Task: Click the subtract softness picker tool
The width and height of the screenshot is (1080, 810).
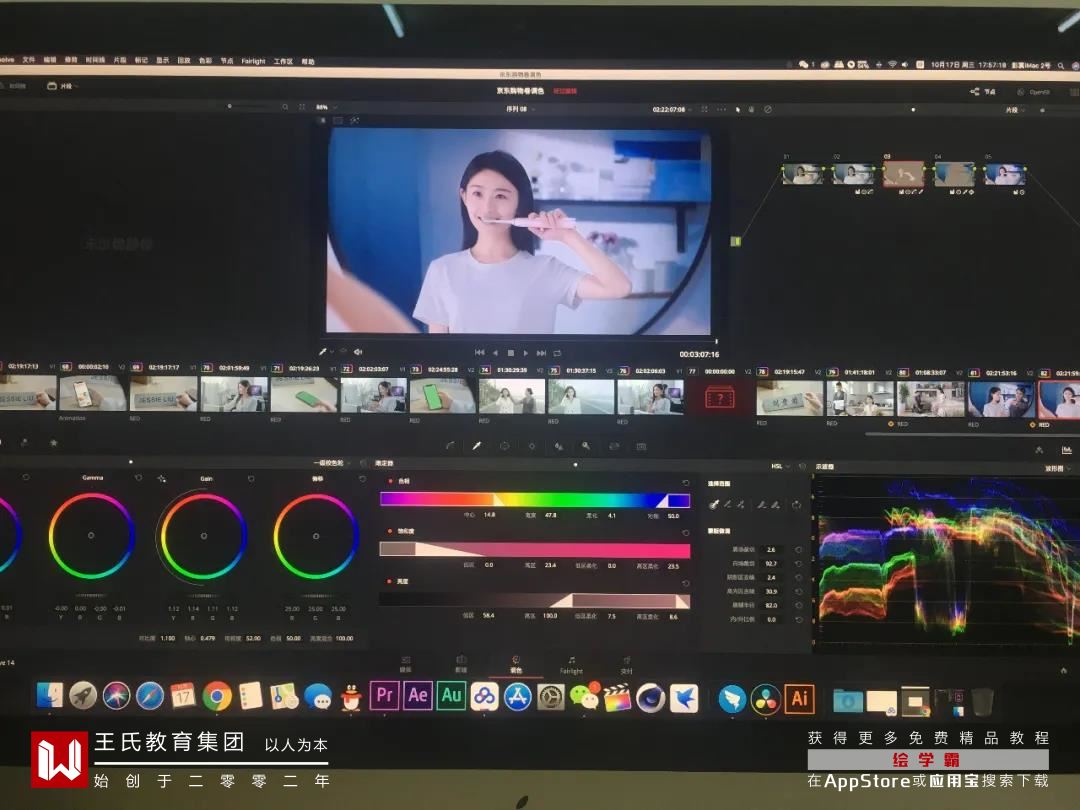Action: [x=762, y=504]
